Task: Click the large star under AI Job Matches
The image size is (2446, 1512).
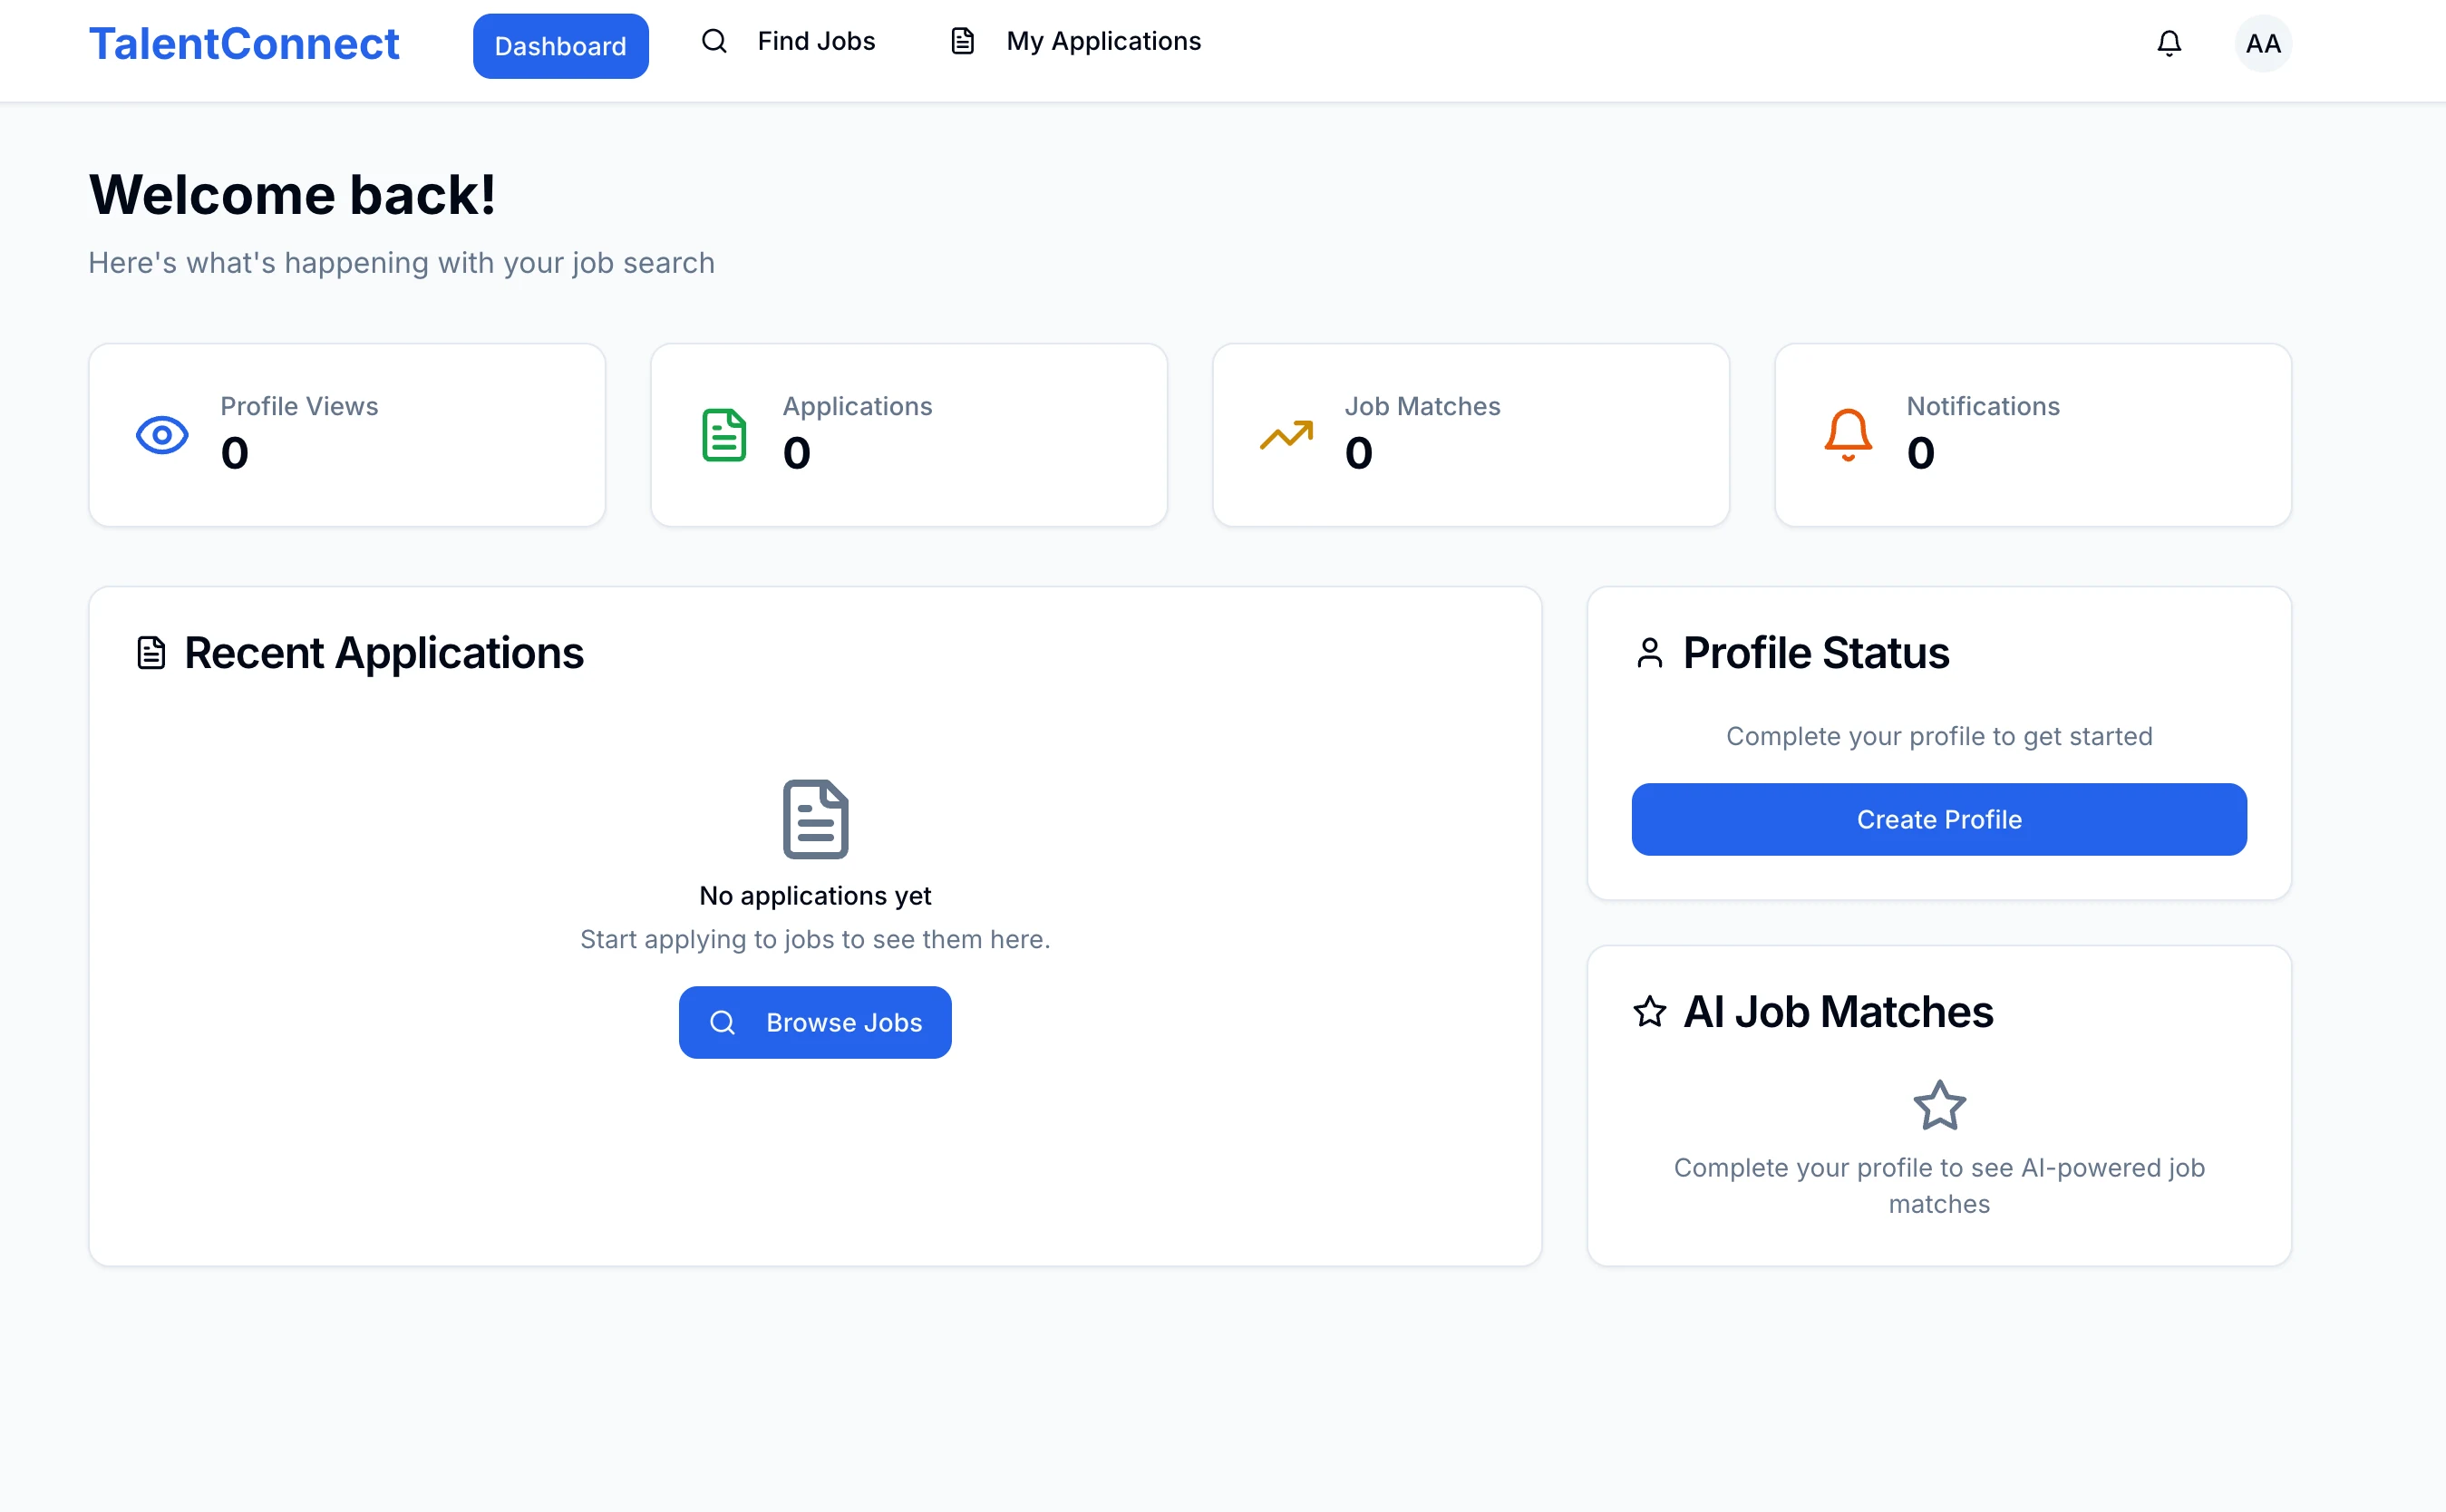Action: [1939, 1105]
